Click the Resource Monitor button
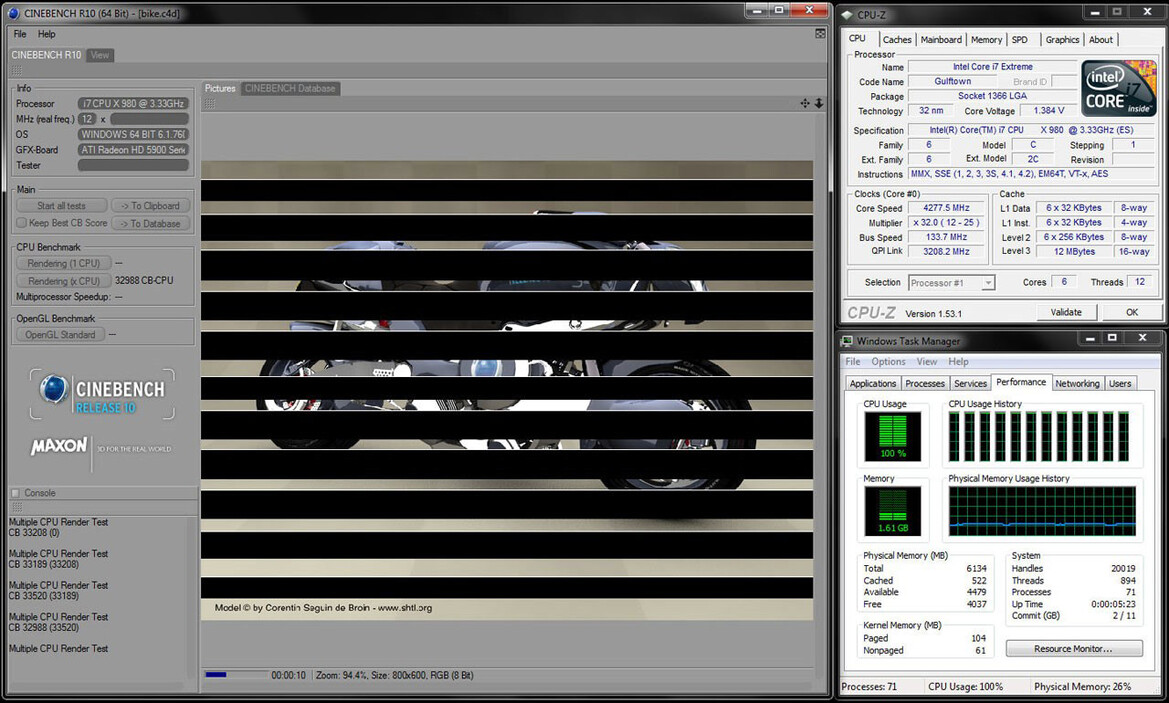The width and height of the screenshot is (1169, 703). pyautogui.click(x=1073, y=649)
